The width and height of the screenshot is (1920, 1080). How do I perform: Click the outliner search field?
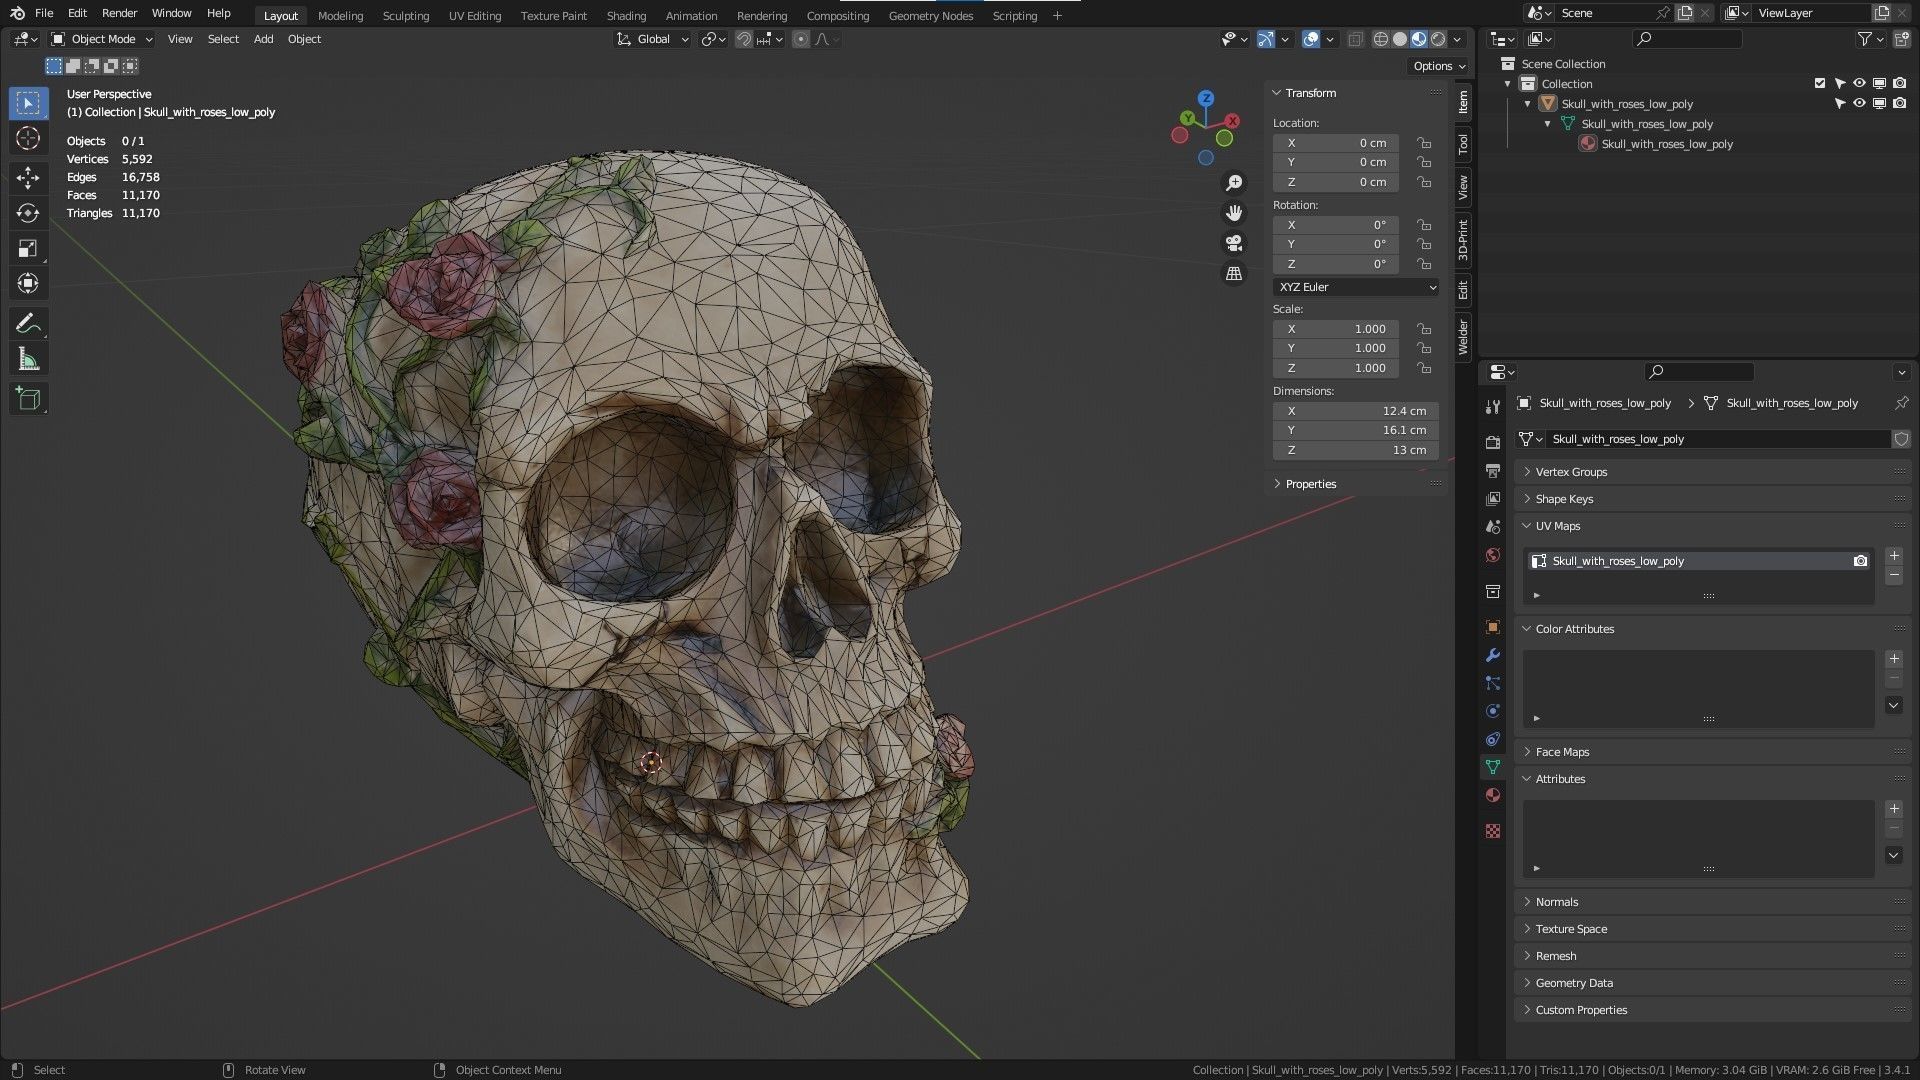coord(1687,39)
